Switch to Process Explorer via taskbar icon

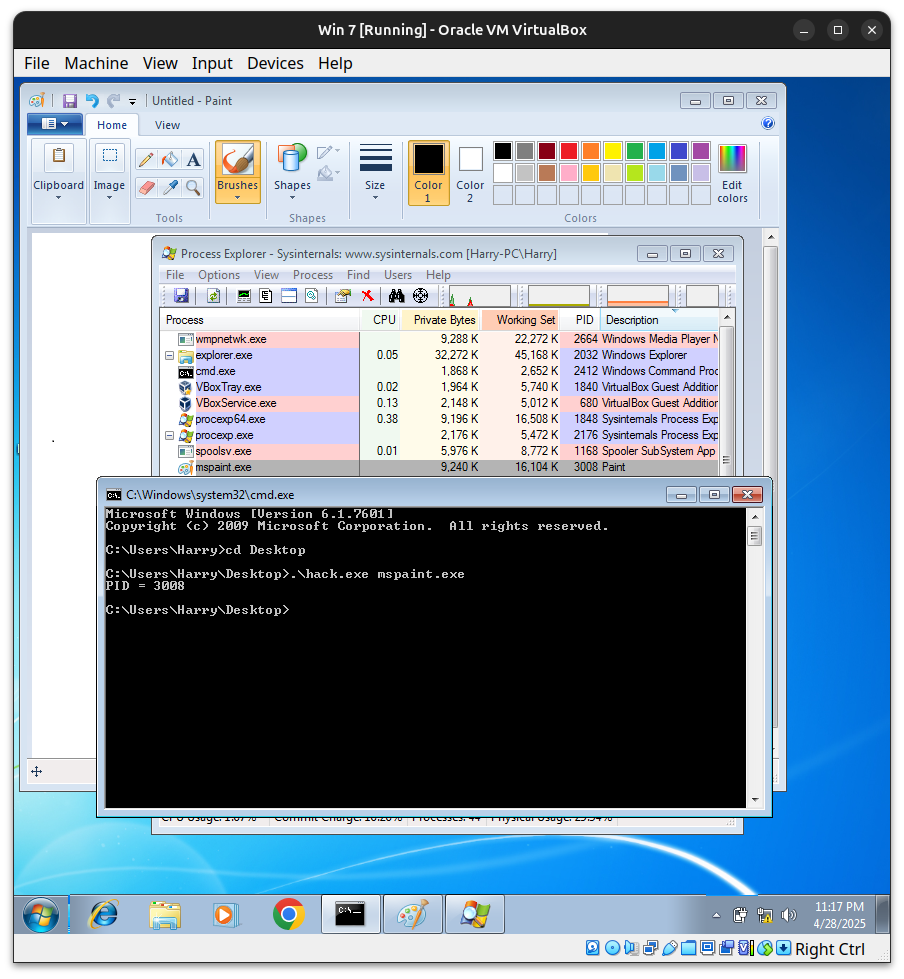(x=475, y=914)
